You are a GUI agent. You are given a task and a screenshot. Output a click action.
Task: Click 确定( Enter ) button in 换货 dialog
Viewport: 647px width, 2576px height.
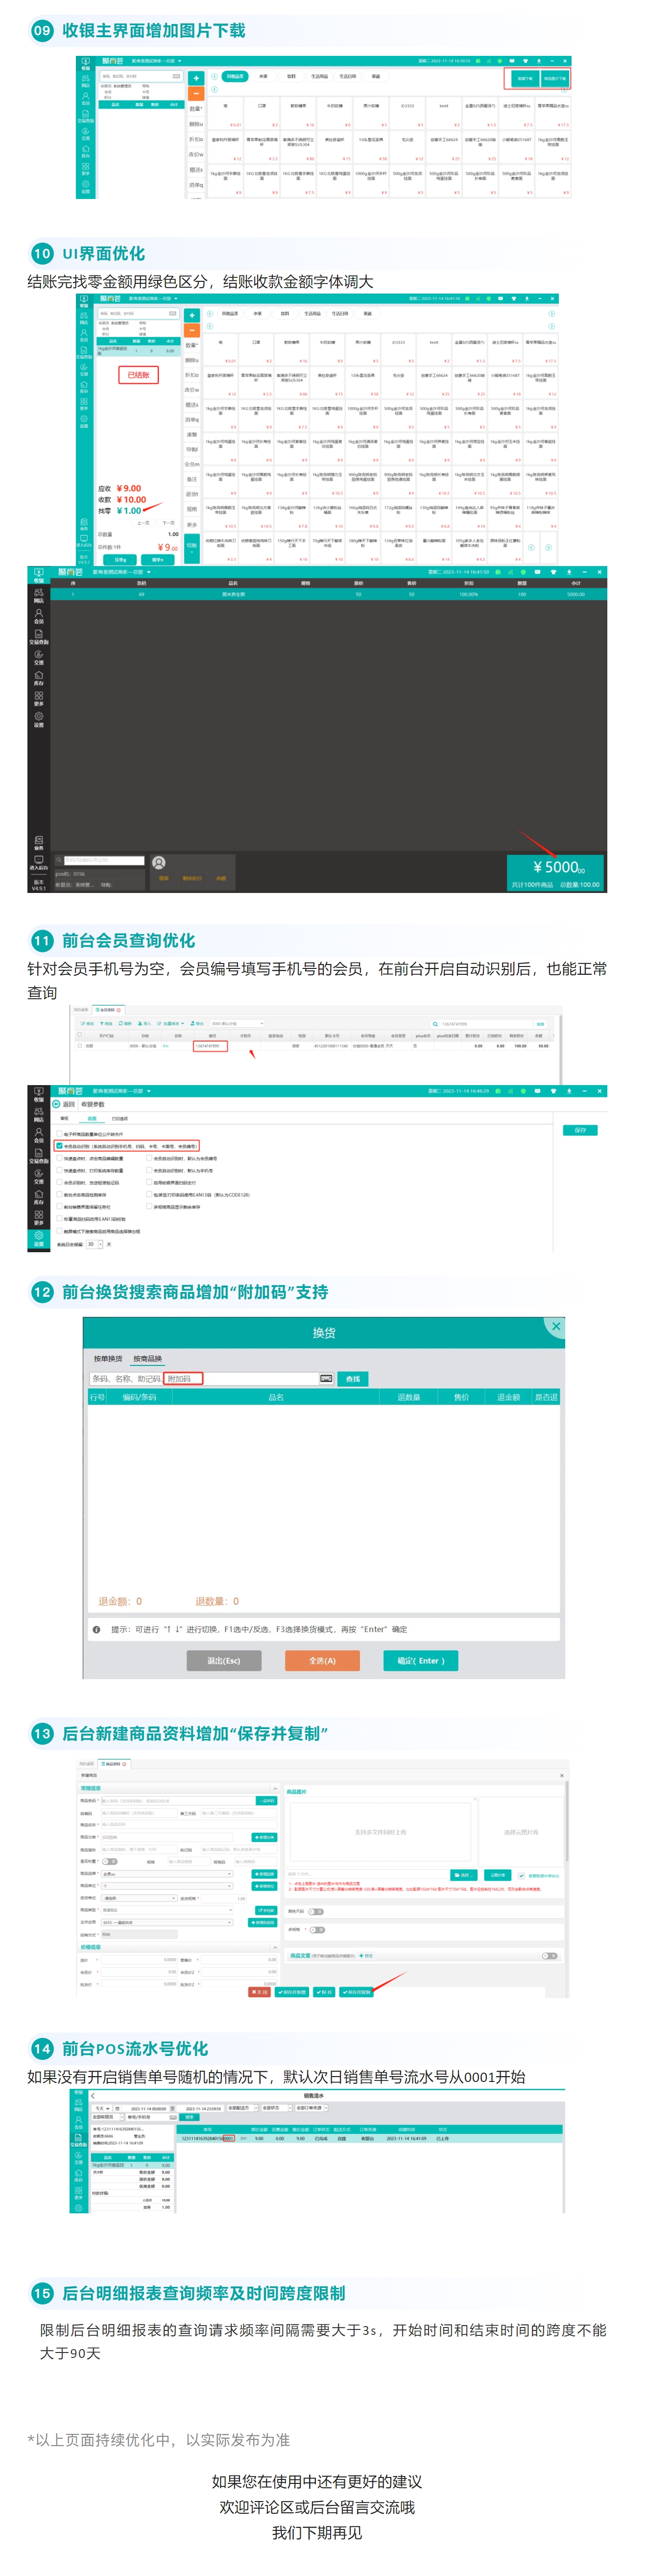click(x=420, y=1660)
